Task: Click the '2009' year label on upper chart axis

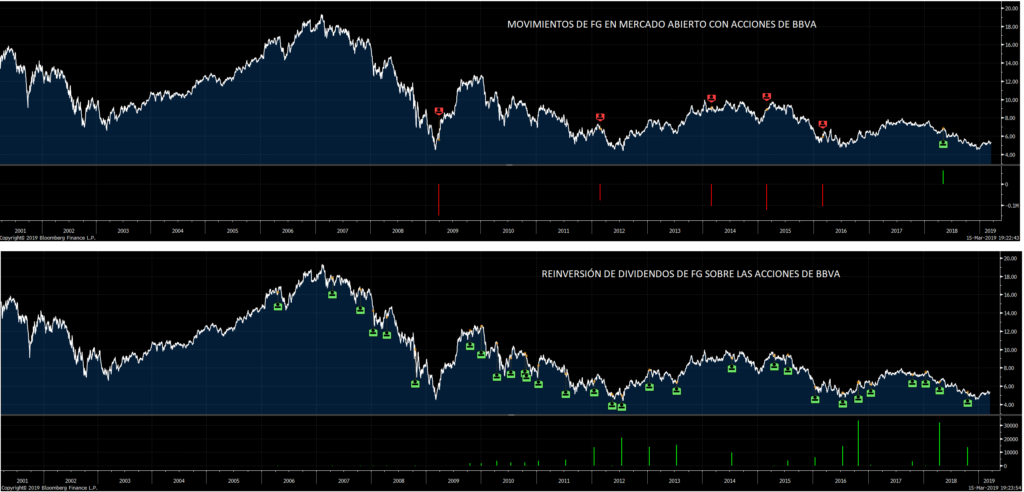Action: pos(453,231)
